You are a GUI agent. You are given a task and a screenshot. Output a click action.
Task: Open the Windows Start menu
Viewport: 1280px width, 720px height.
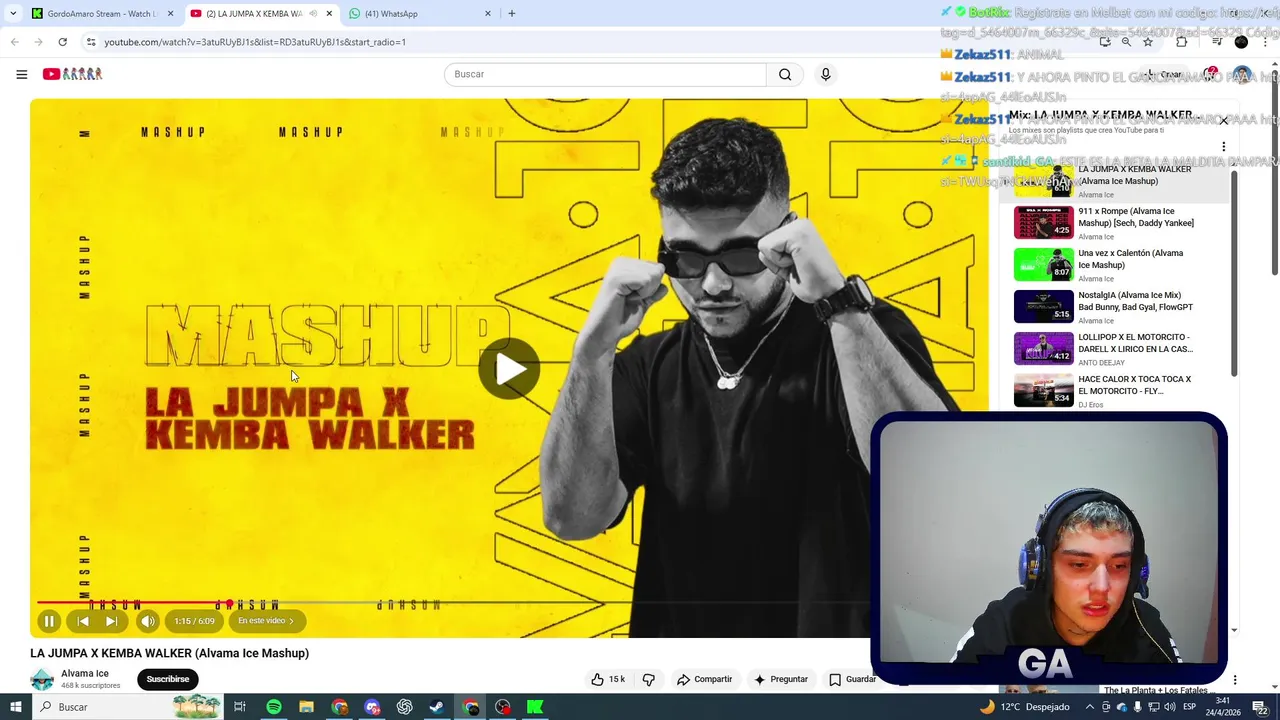tap(15, 707)
